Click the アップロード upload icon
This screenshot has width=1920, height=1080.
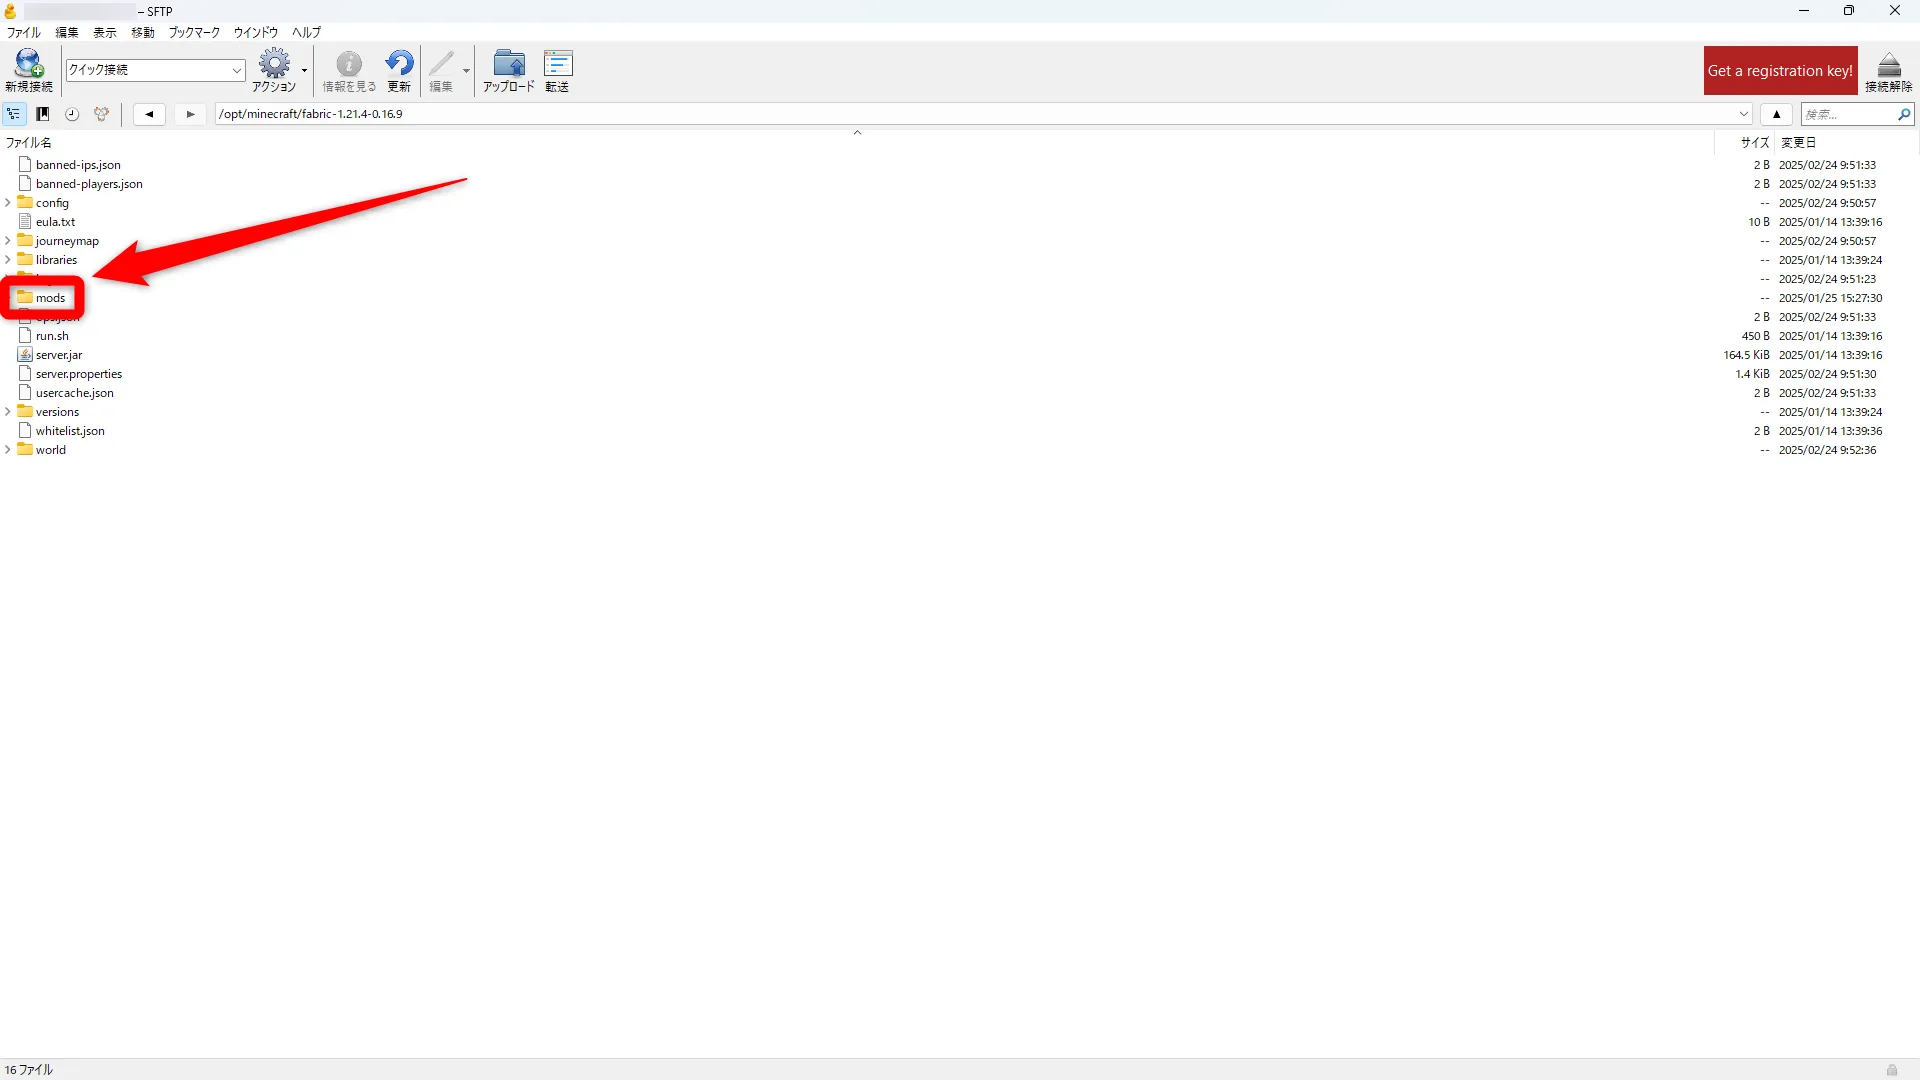(508, 65)
